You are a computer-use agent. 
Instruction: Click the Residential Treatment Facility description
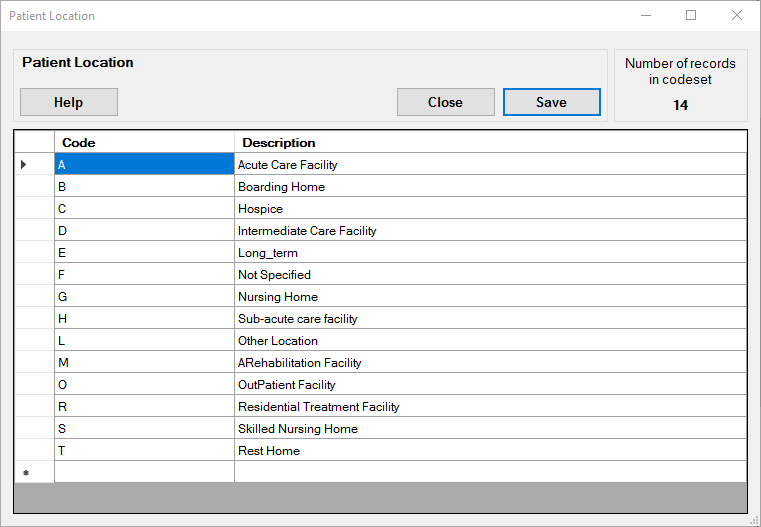(490, 407)
